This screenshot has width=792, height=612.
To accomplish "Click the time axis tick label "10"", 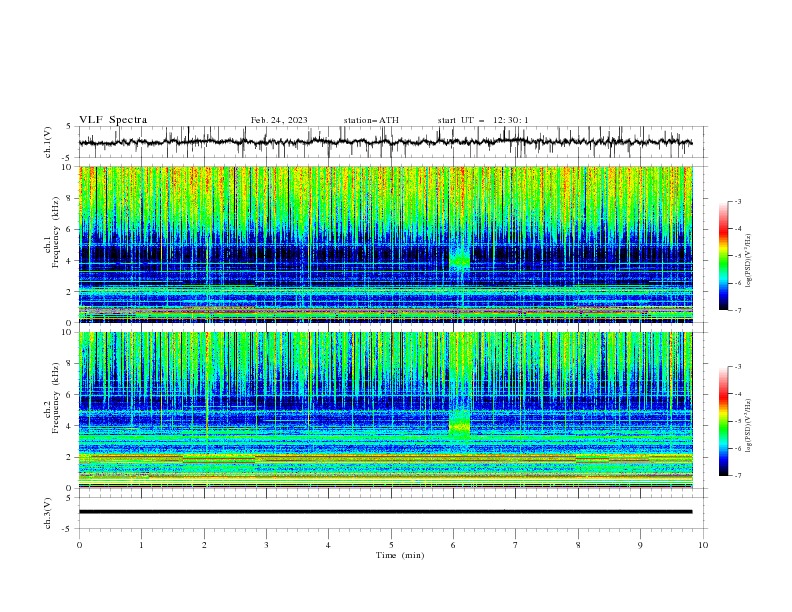I will coord(703,545).
